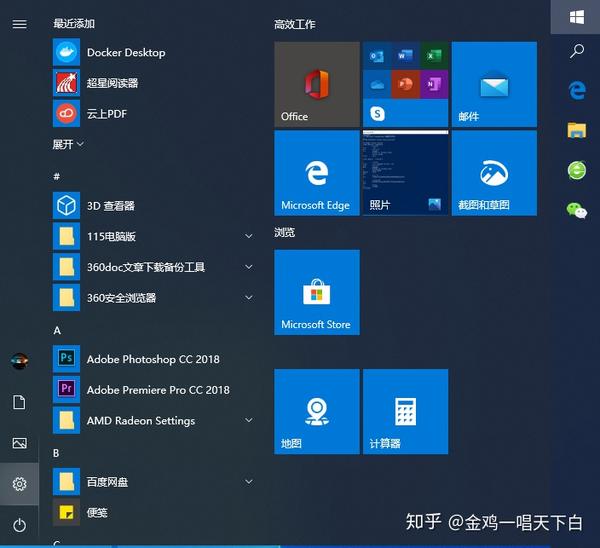Open the 115电脑版 folder item

point(153,236)
